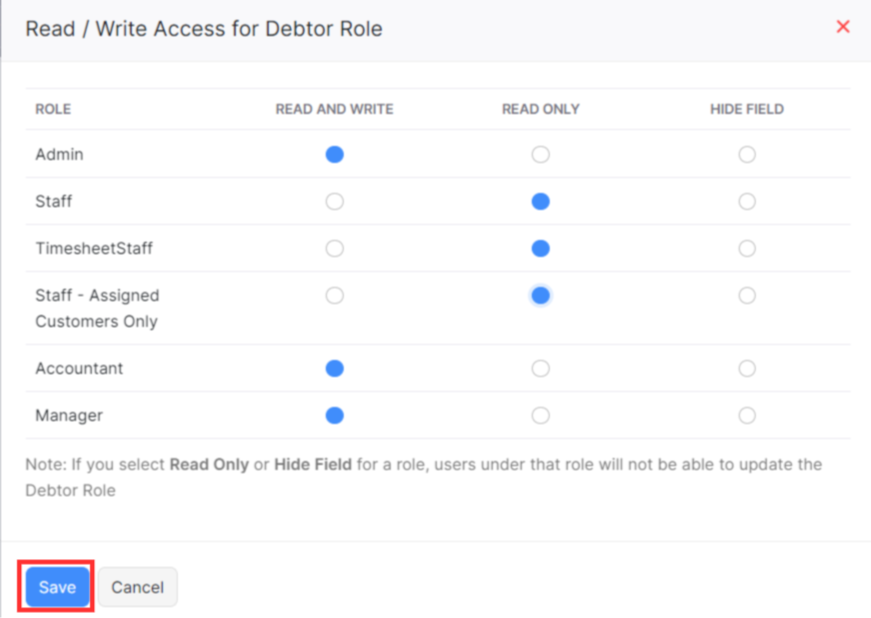This screenshot has height=618, width=871.
Task: Save the Debtor Role access settings
Action: tap(56, 587)
